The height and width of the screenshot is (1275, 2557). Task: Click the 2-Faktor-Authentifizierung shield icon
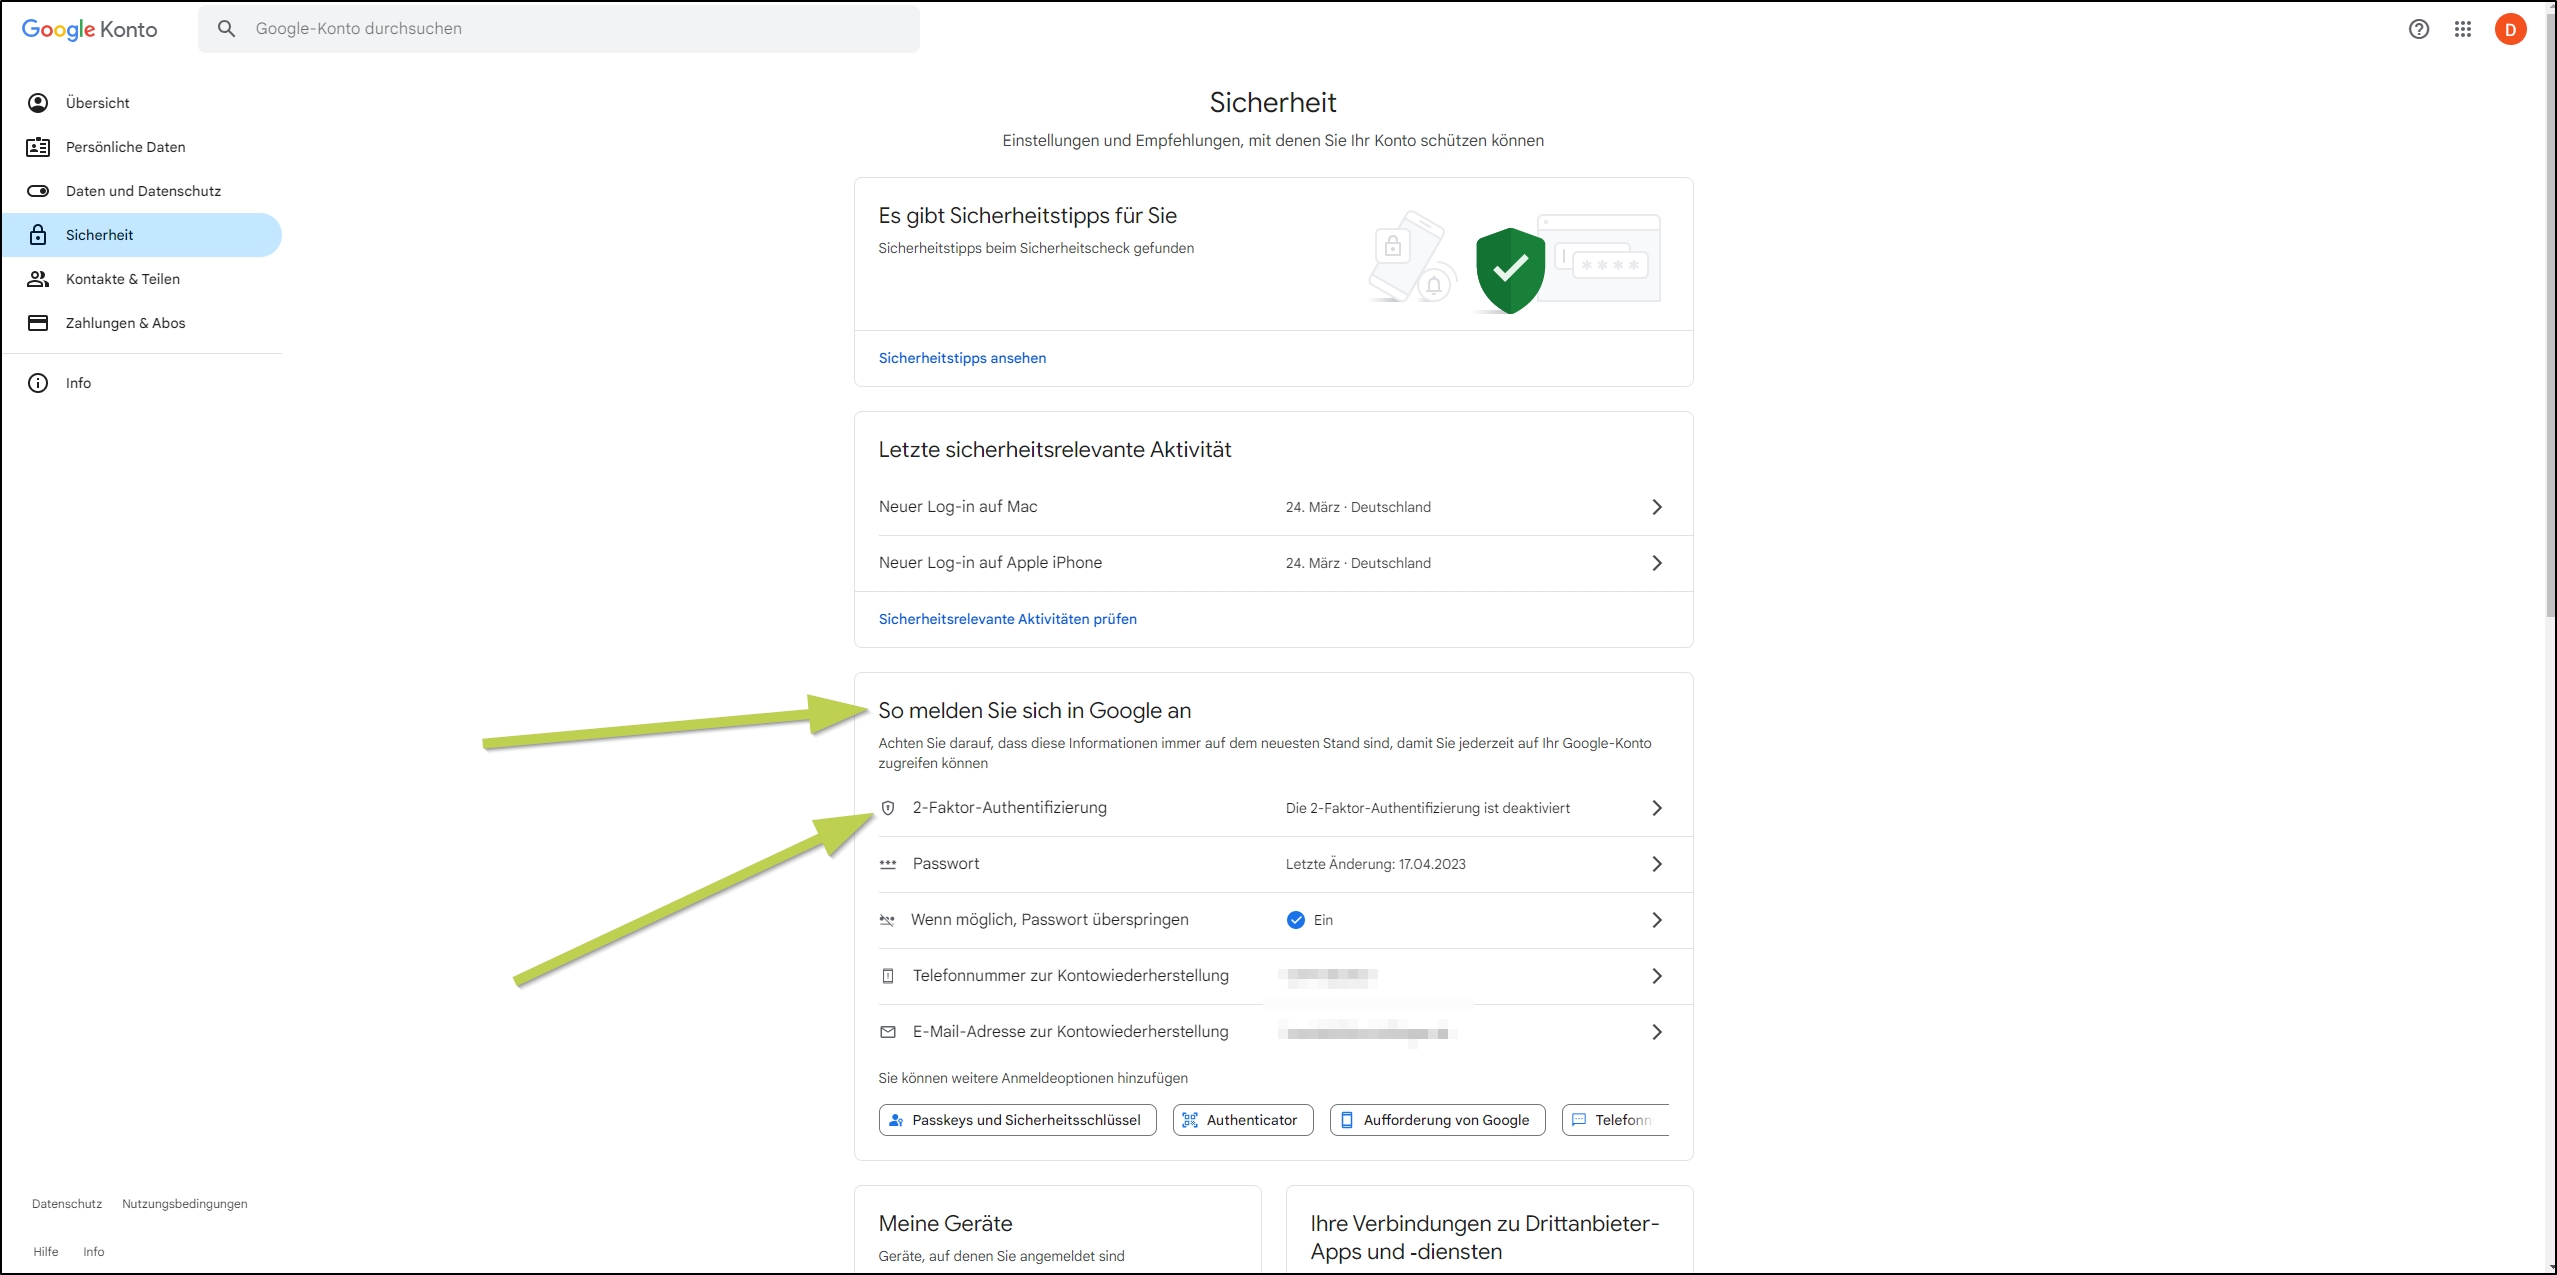888,808
